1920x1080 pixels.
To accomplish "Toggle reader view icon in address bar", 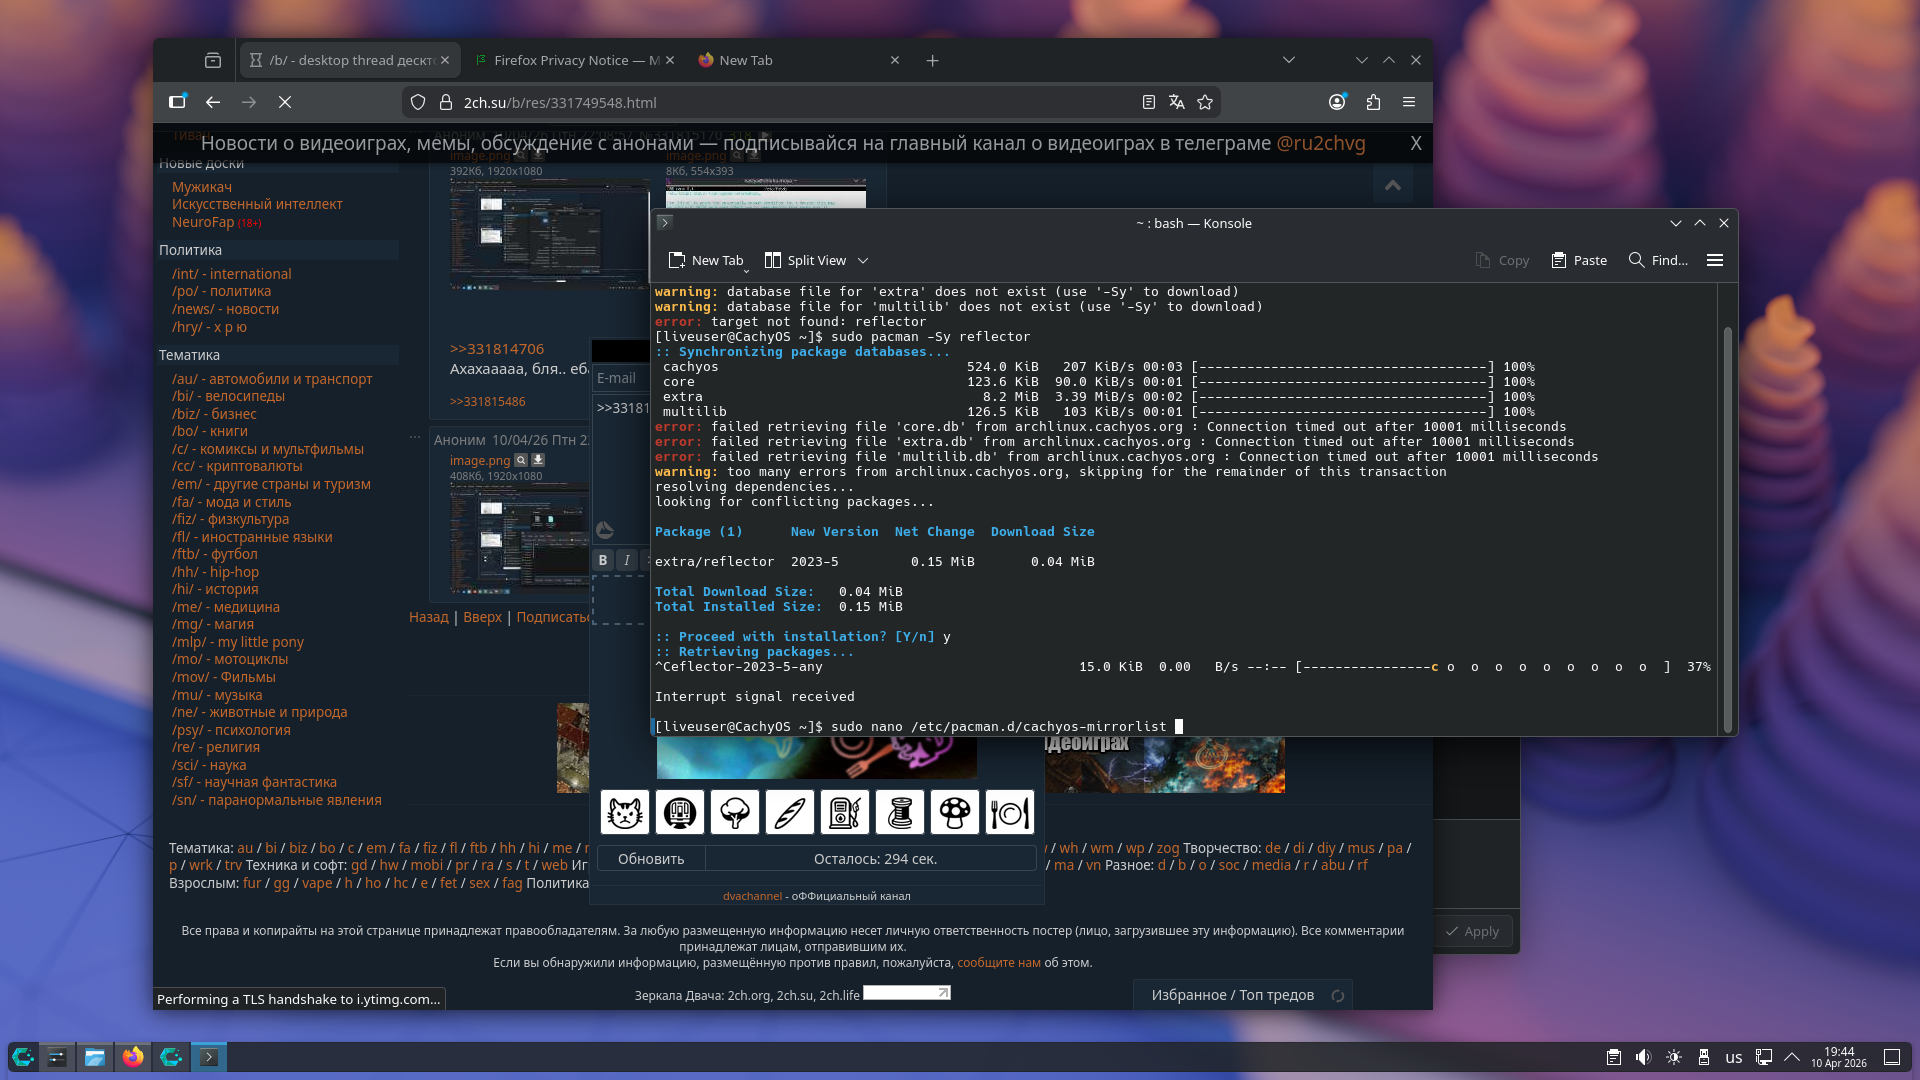I will pyautogui.click(x=1149, y=102).
